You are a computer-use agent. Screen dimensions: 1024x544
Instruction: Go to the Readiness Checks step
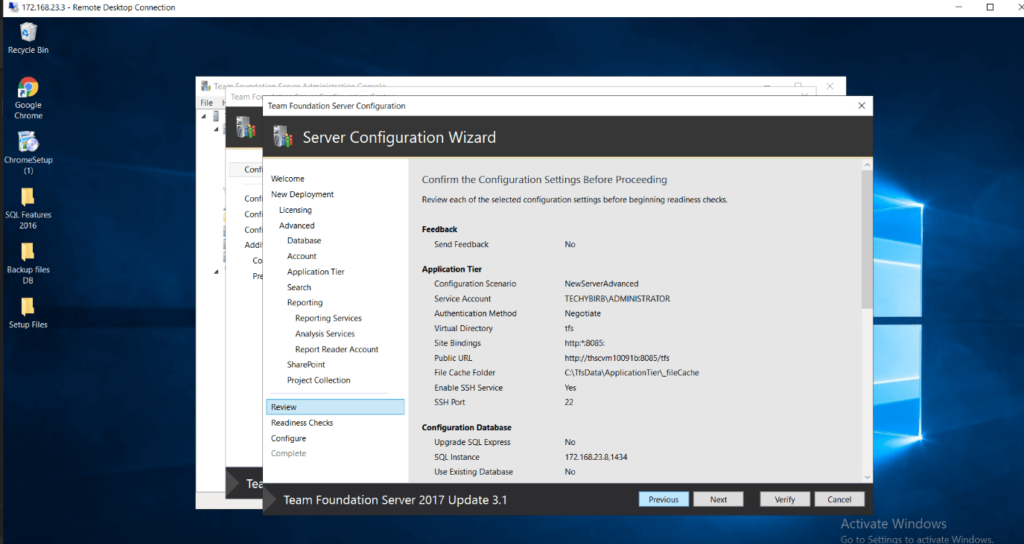point(302,423)
